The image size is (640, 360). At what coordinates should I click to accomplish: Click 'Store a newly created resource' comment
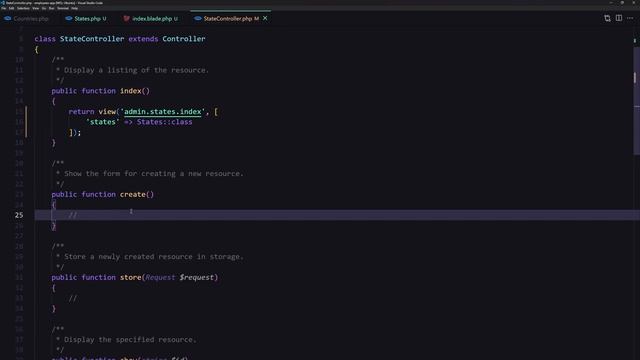coord(153,256)
